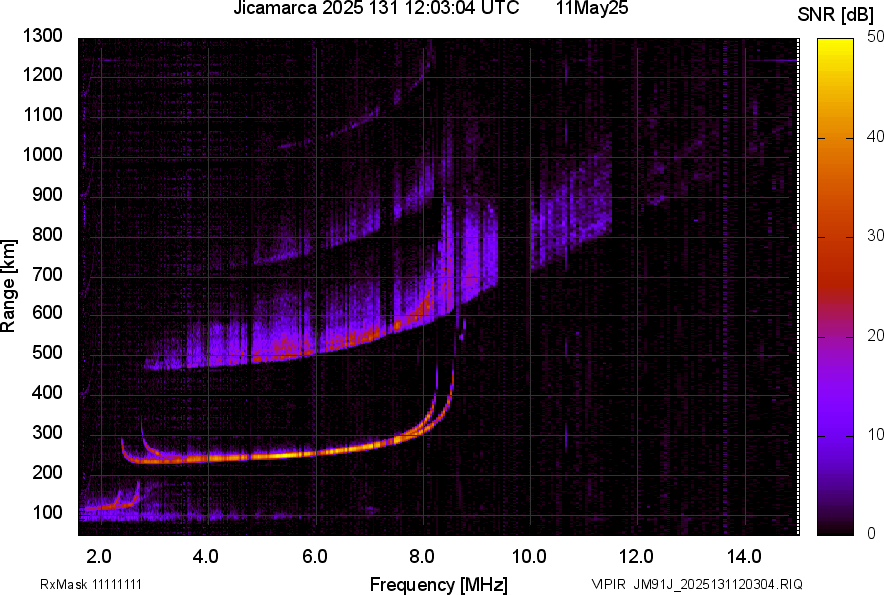The image size is (884, 595).
Task: Click the frequency axis tick '10.0'
Action: pyautogui.click(x=529, y=557)
